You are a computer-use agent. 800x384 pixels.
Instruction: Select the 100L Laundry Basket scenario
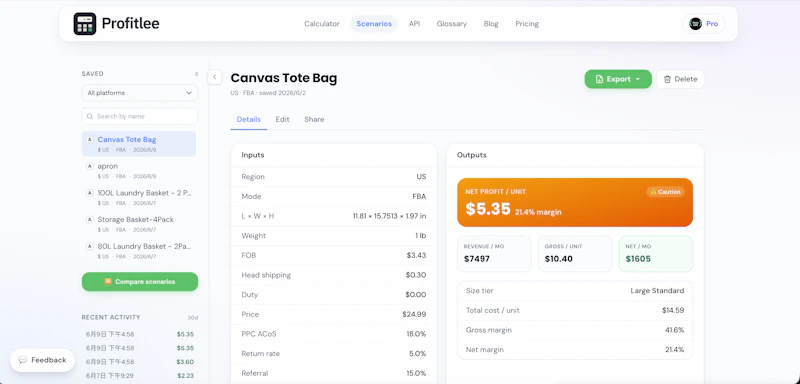click(x=139, y=197)
